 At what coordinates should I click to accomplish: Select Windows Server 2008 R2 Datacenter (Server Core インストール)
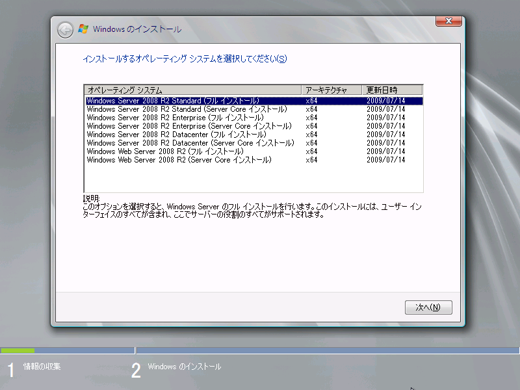click(254, 143)
